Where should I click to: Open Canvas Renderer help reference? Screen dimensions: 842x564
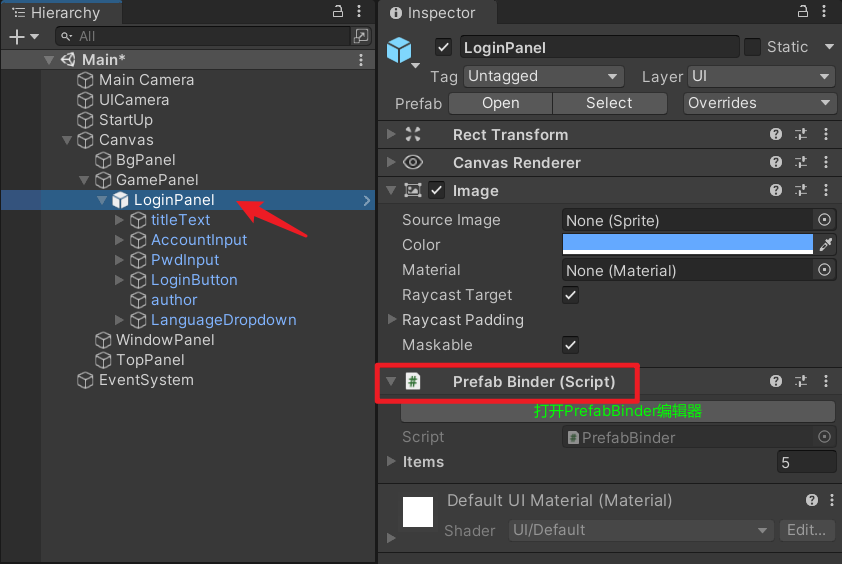click(775, 162)
